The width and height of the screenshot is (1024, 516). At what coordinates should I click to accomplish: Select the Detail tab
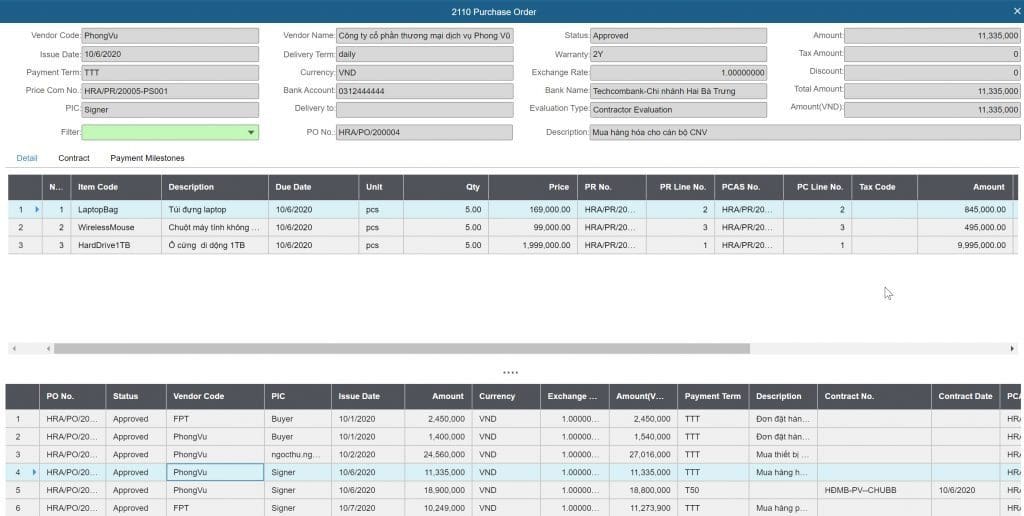pos(27,158)
